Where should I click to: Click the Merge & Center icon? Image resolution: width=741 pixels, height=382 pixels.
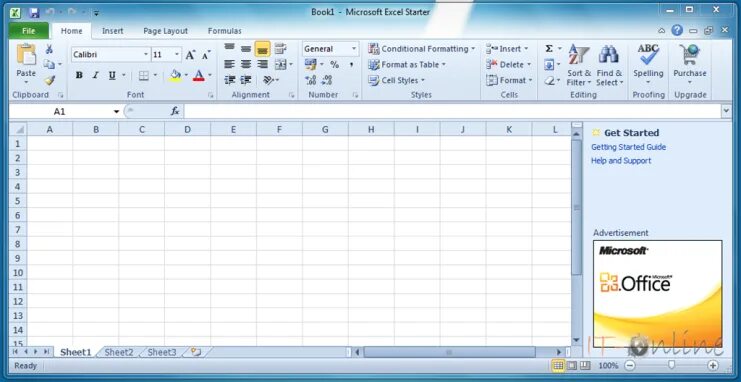[x=281, y=64]
